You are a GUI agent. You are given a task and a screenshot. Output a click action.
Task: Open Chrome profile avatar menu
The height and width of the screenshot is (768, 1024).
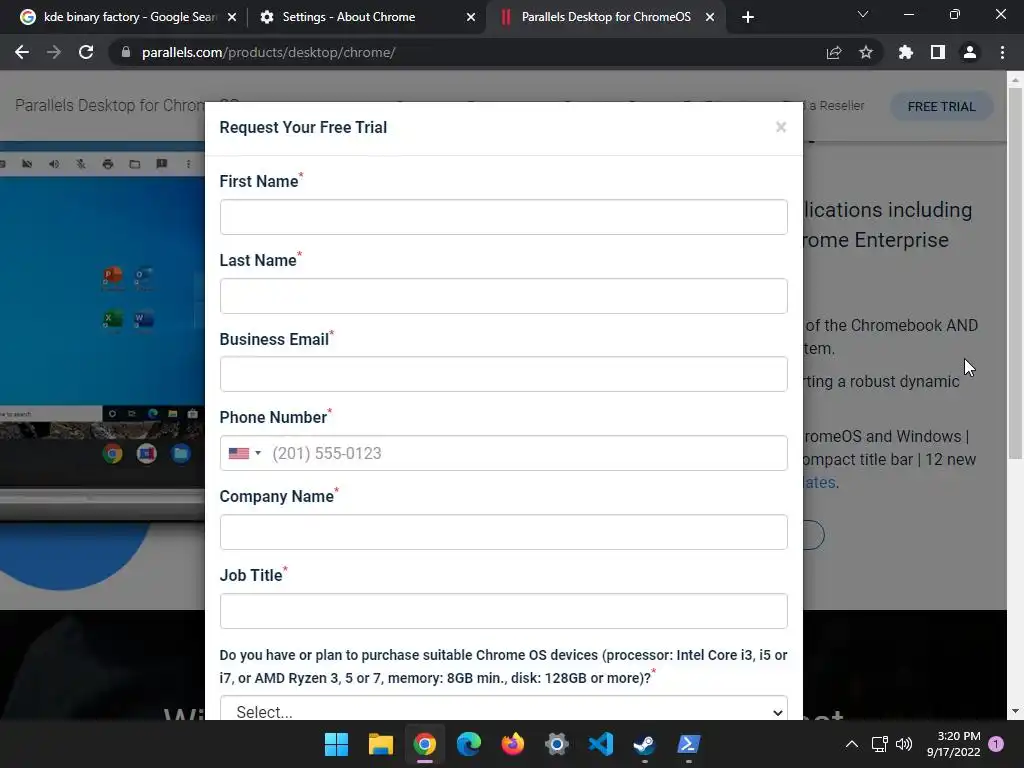coord(970,52)
